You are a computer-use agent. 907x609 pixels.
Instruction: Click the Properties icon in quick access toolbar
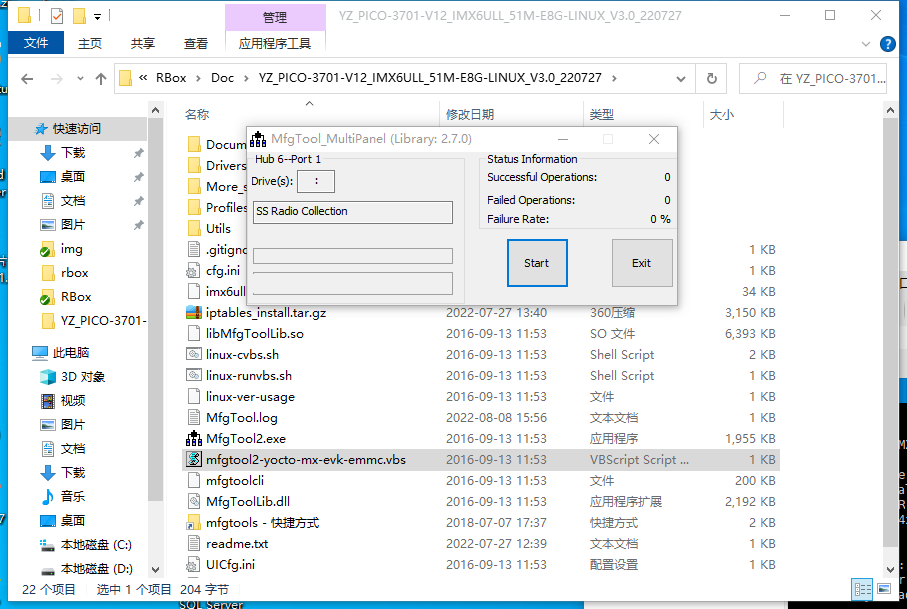pos(56,16)
